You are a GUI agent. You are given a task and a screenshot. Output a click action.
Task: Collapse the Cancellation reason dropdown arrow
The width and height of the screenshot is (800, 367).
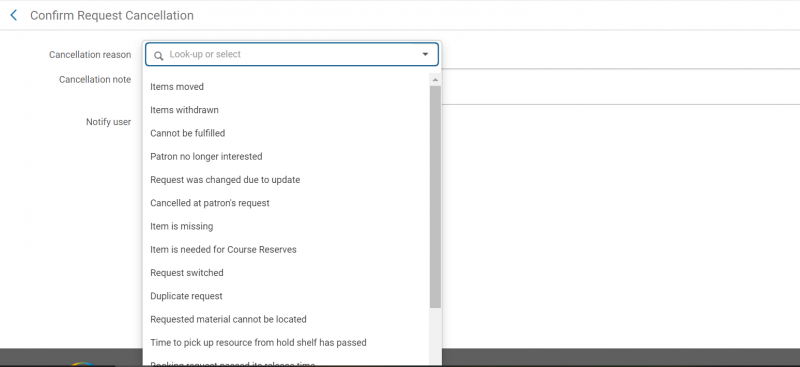pos(425,55)
